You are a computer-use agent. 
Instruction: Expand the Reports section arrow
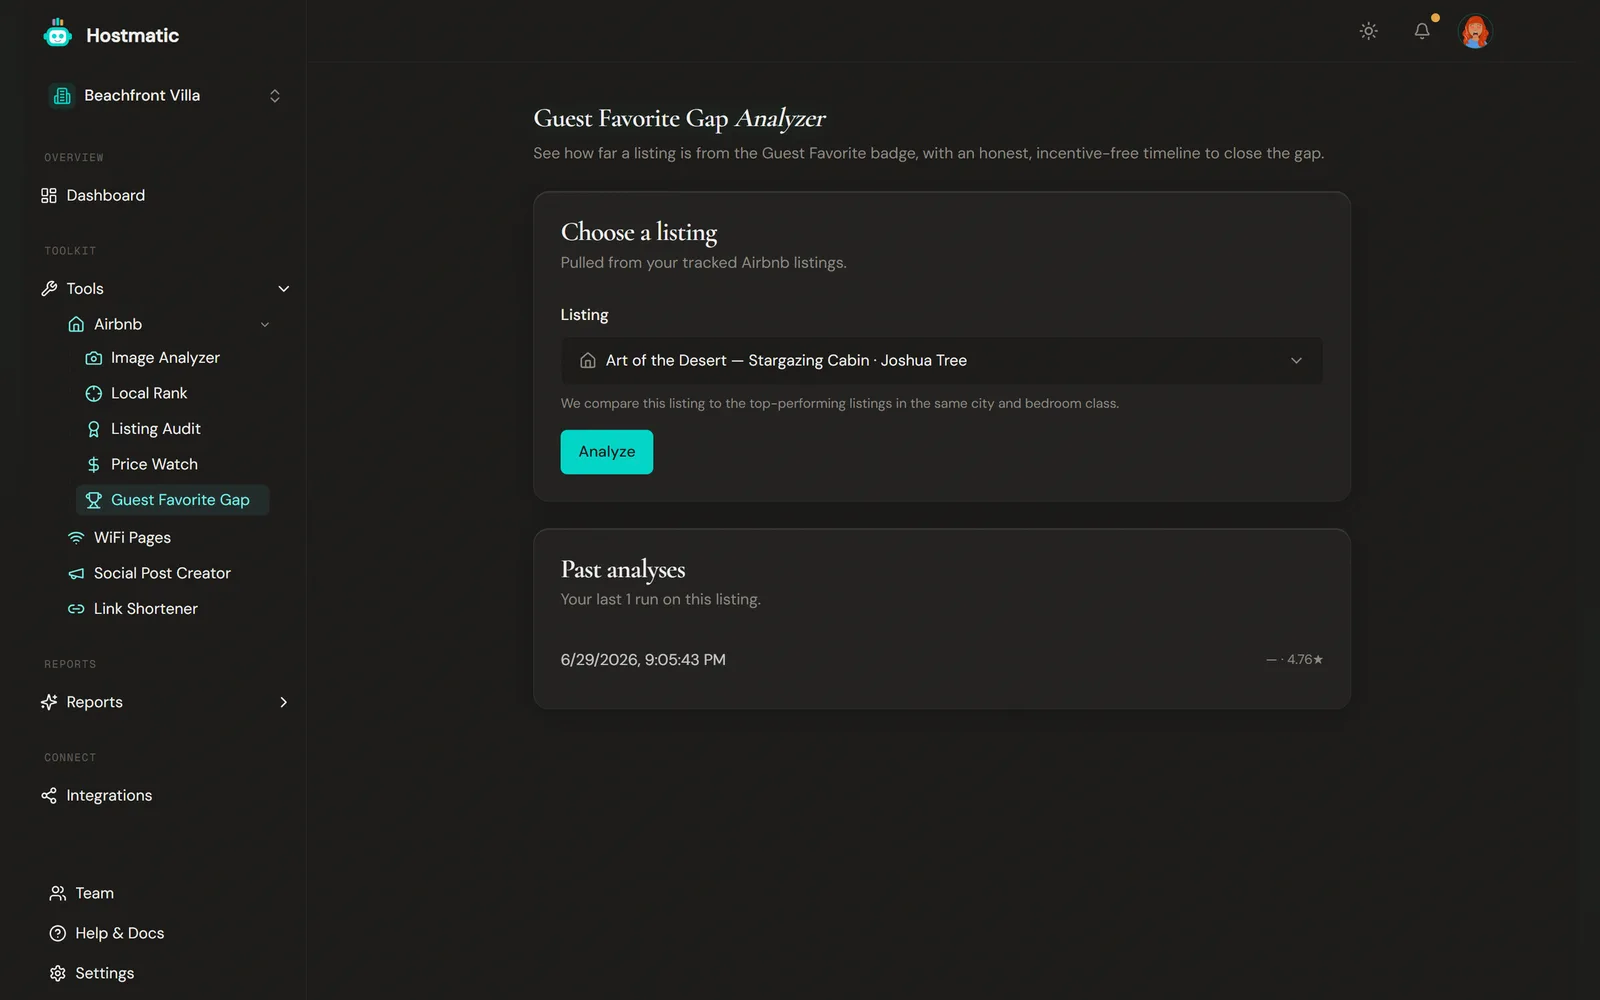click(284, 702)
